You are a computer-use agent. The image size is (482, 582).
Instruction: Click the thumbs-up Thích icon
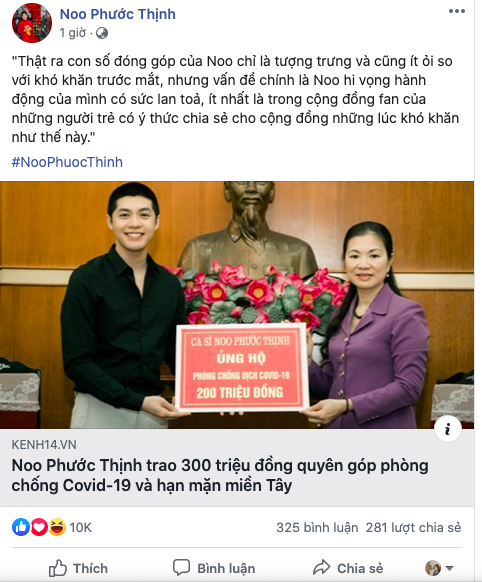[58, 568]
